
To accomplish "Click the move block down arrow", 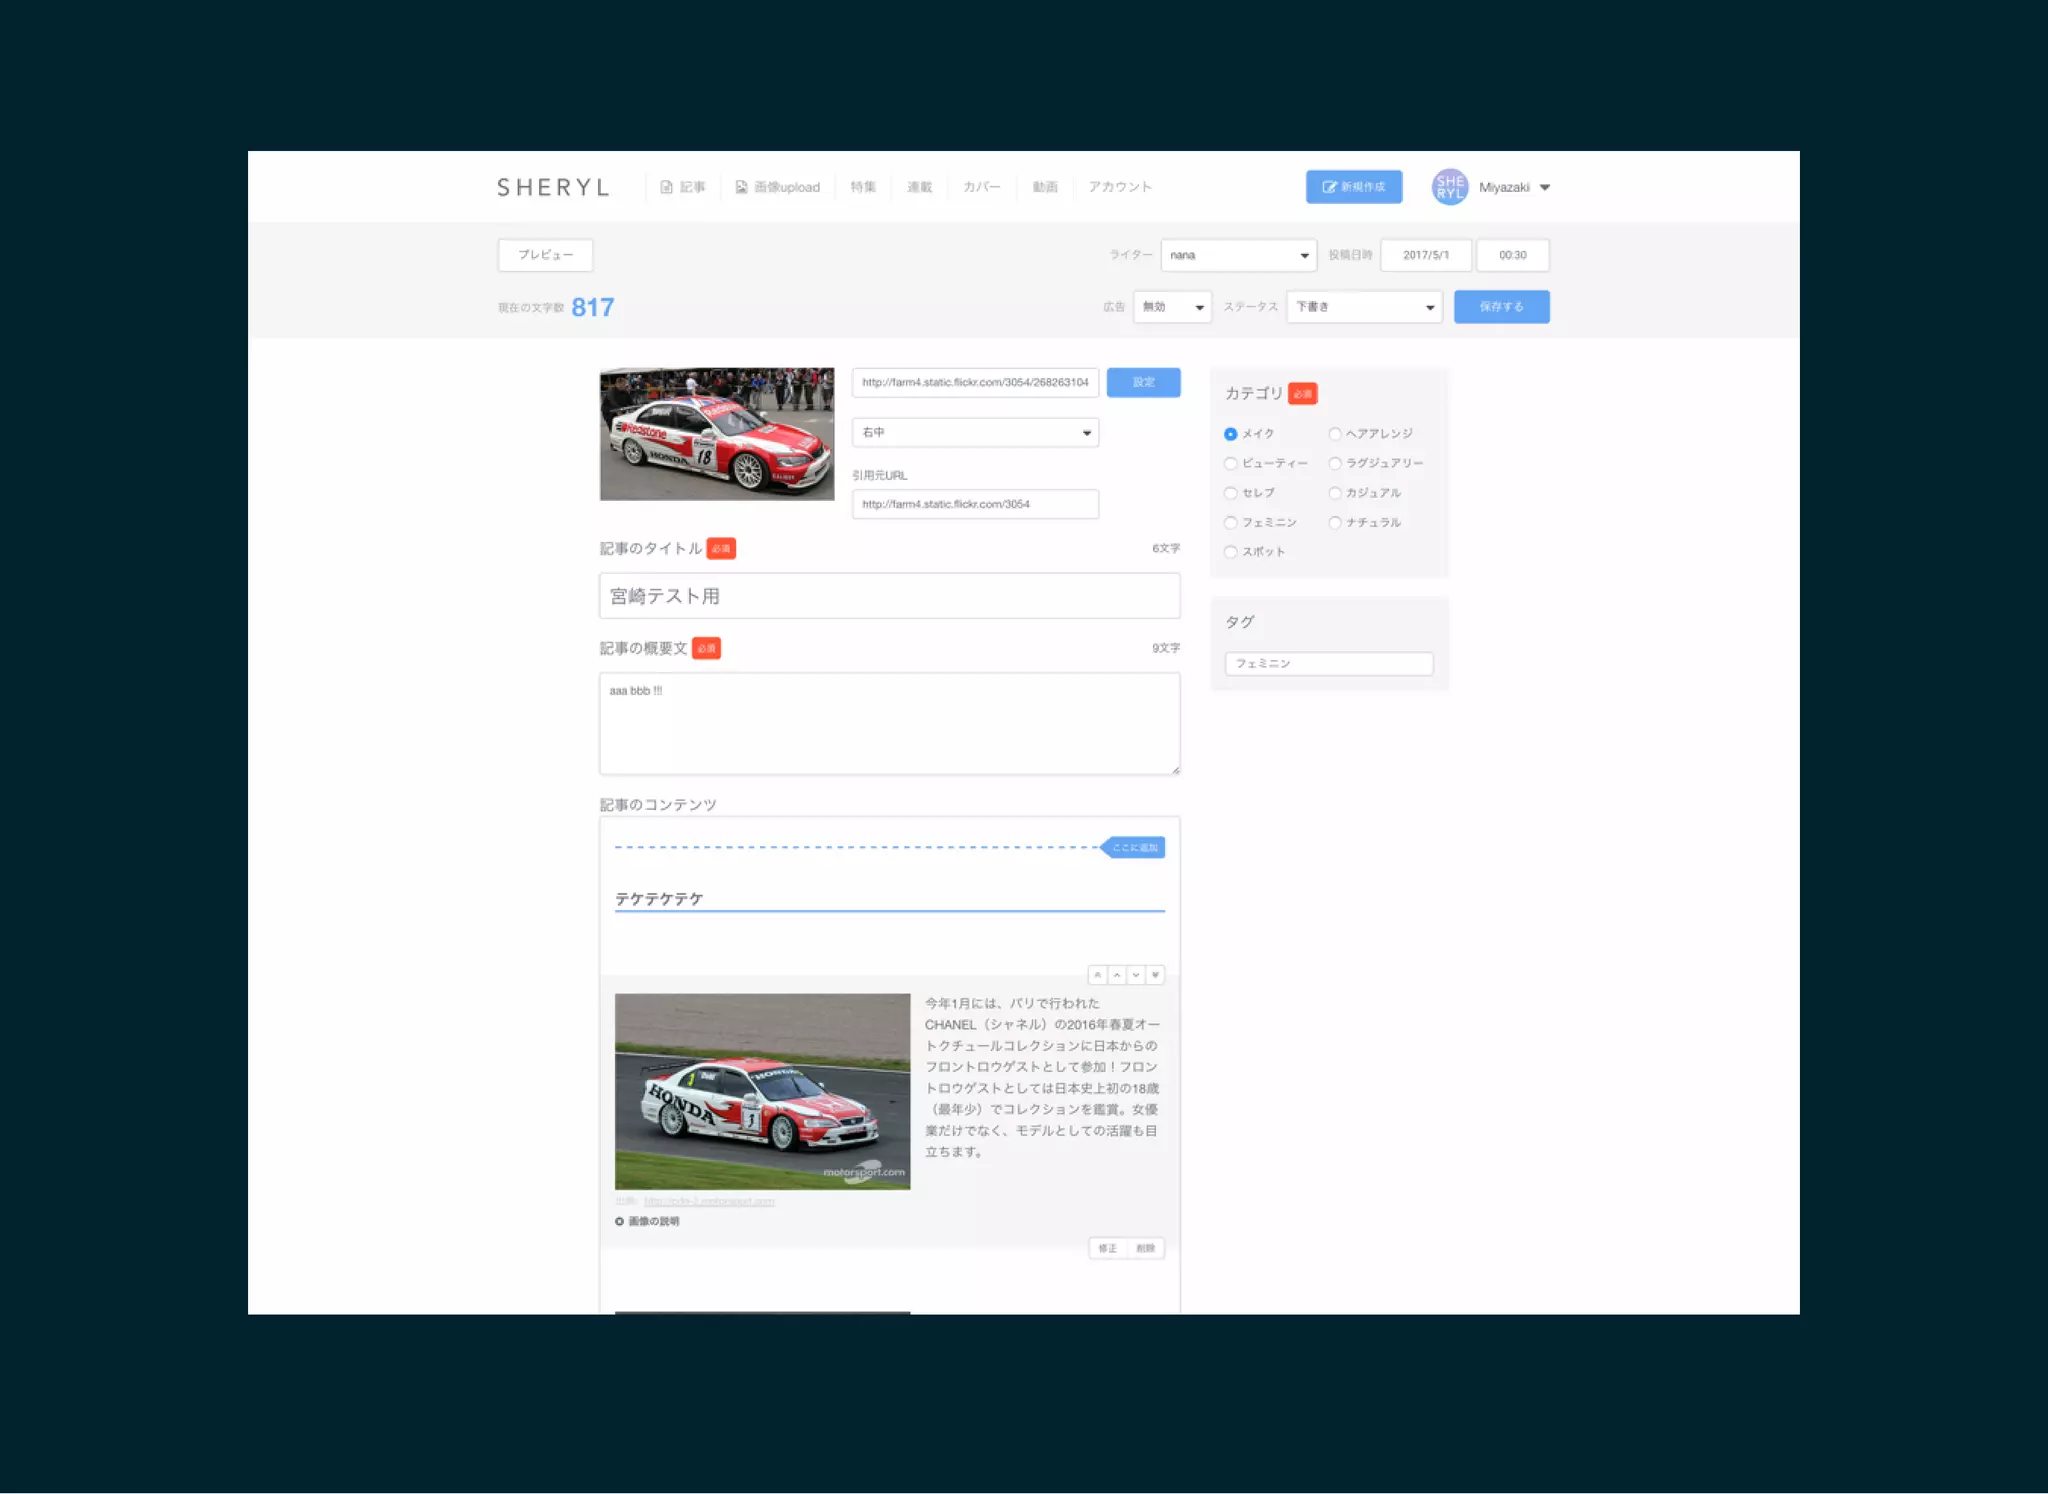I will coord(1136,975).
